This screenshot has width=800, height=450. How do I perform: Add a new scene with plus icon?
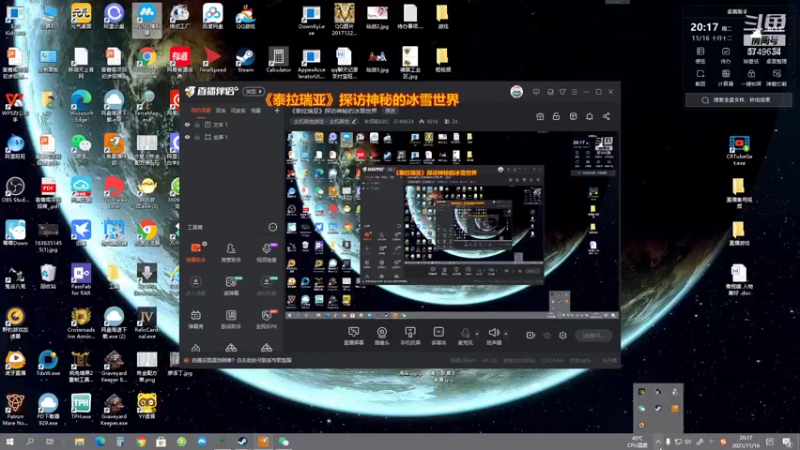click(277, 110)
